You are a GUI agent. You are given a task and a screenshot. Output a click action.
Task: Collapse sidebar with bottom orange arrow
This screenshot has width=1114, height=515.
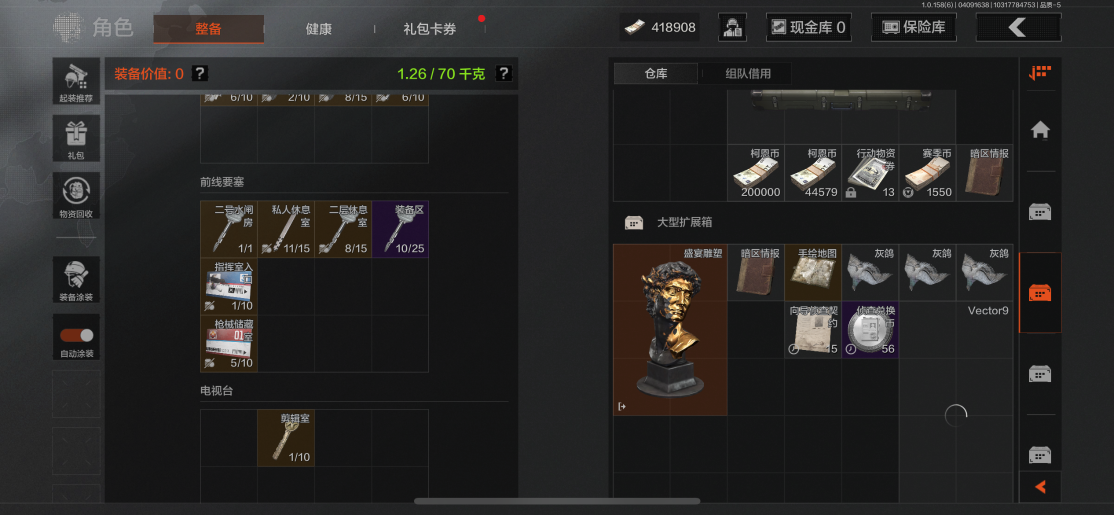click(1040, 487)
